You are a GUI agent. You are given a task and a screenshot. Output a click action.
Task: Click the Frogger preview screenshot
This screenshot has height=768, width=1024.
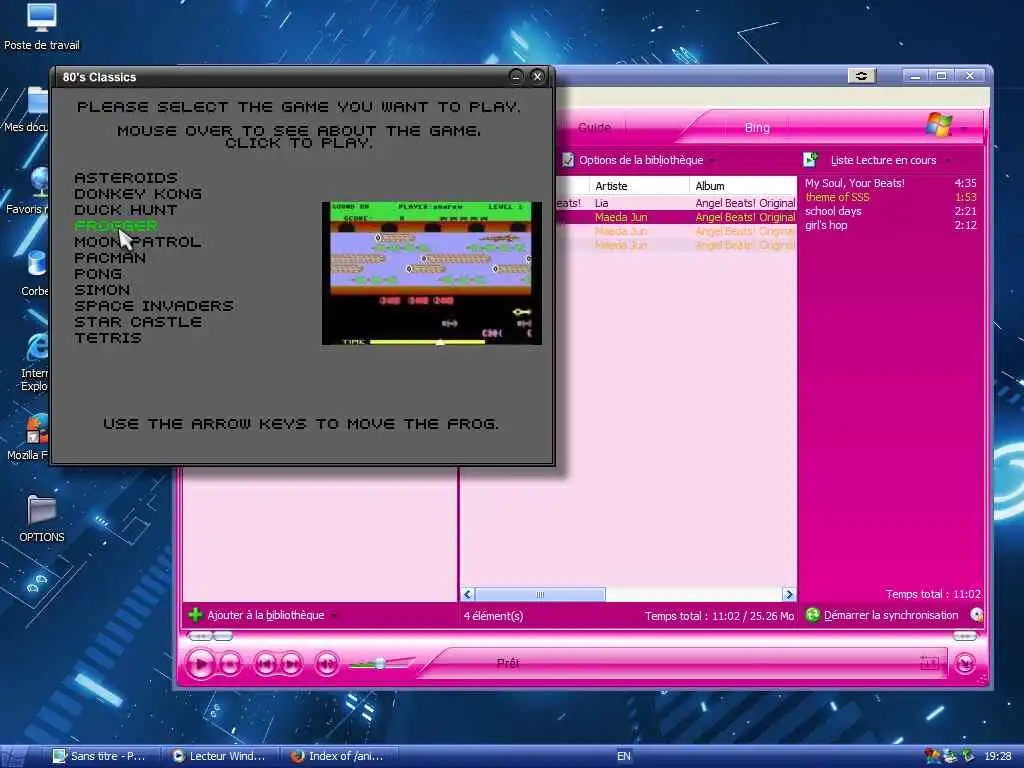432,273
